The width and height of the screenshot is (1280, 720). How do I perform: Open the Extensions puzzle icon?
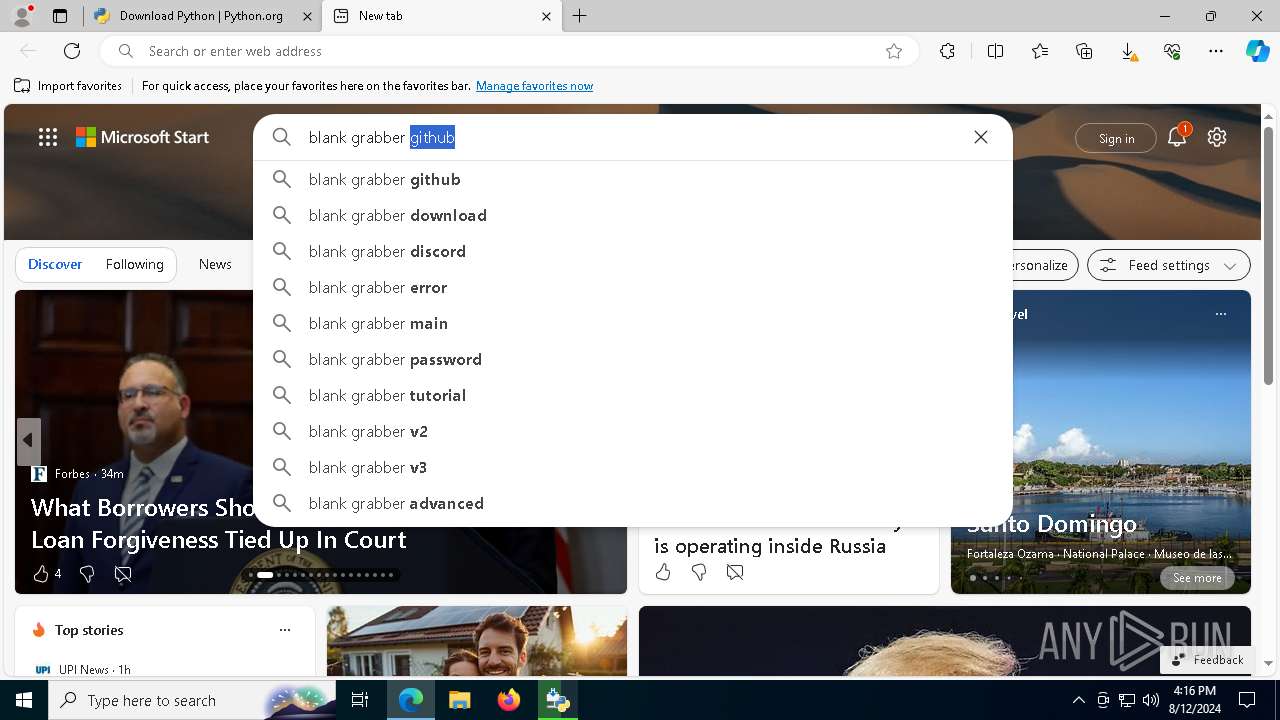pos(947,51)
